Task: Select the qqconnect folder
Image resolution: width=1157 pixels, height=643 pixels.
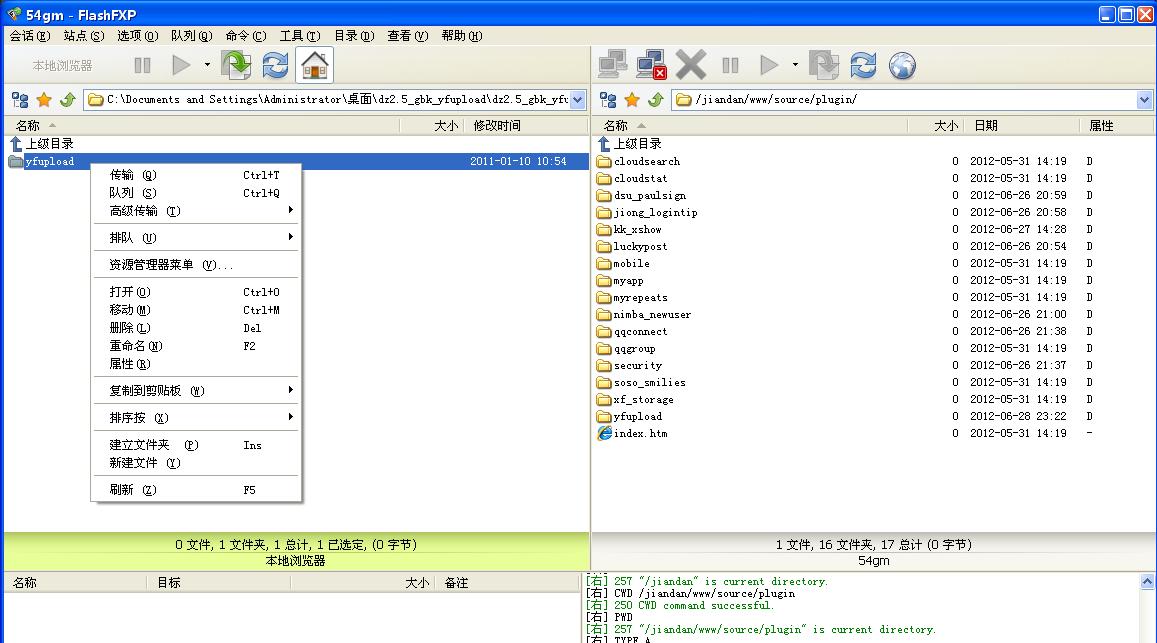Action: pos(632,331)
